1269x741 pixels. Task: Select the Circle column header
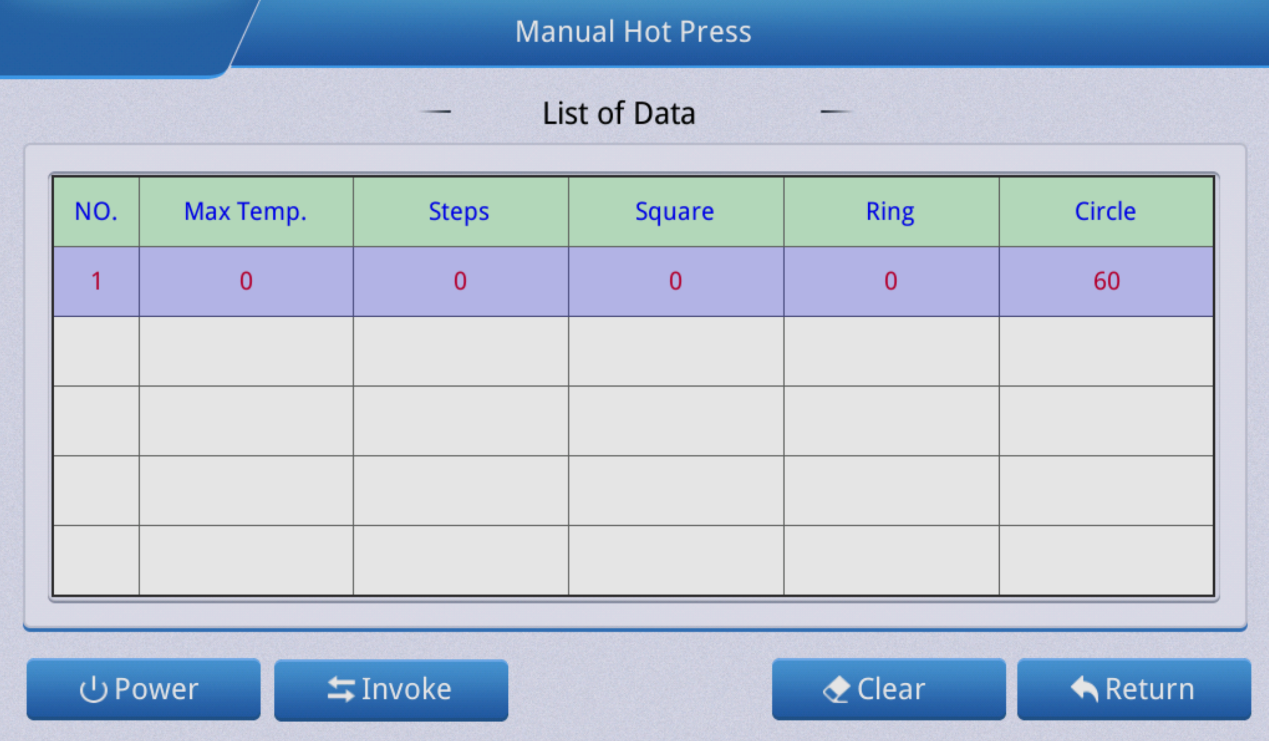pyautogui.click(x=1106, y=212)
